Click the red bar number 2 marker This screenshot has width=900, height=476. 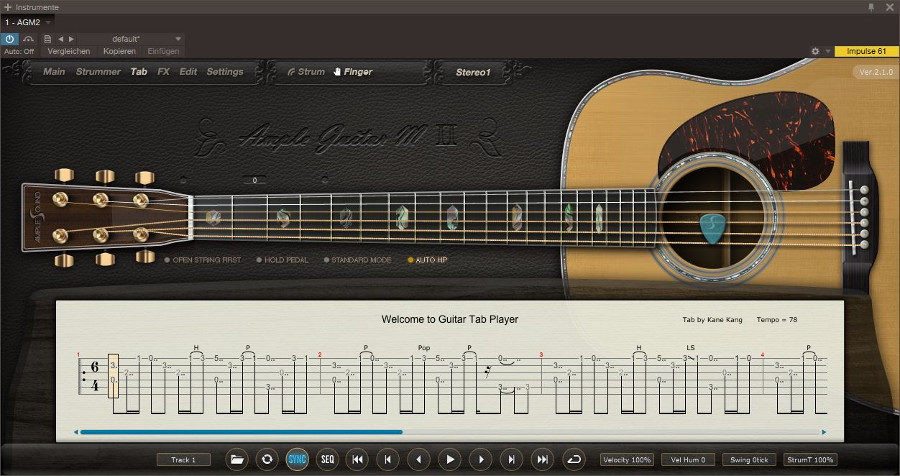[x=320, y=354]
